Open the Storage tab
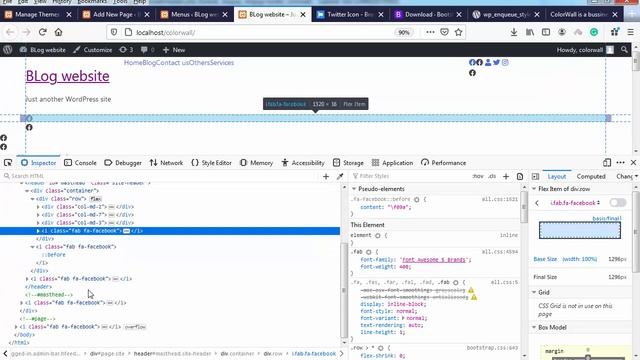This screenshot has height=360, width=640. coord(348,162)
